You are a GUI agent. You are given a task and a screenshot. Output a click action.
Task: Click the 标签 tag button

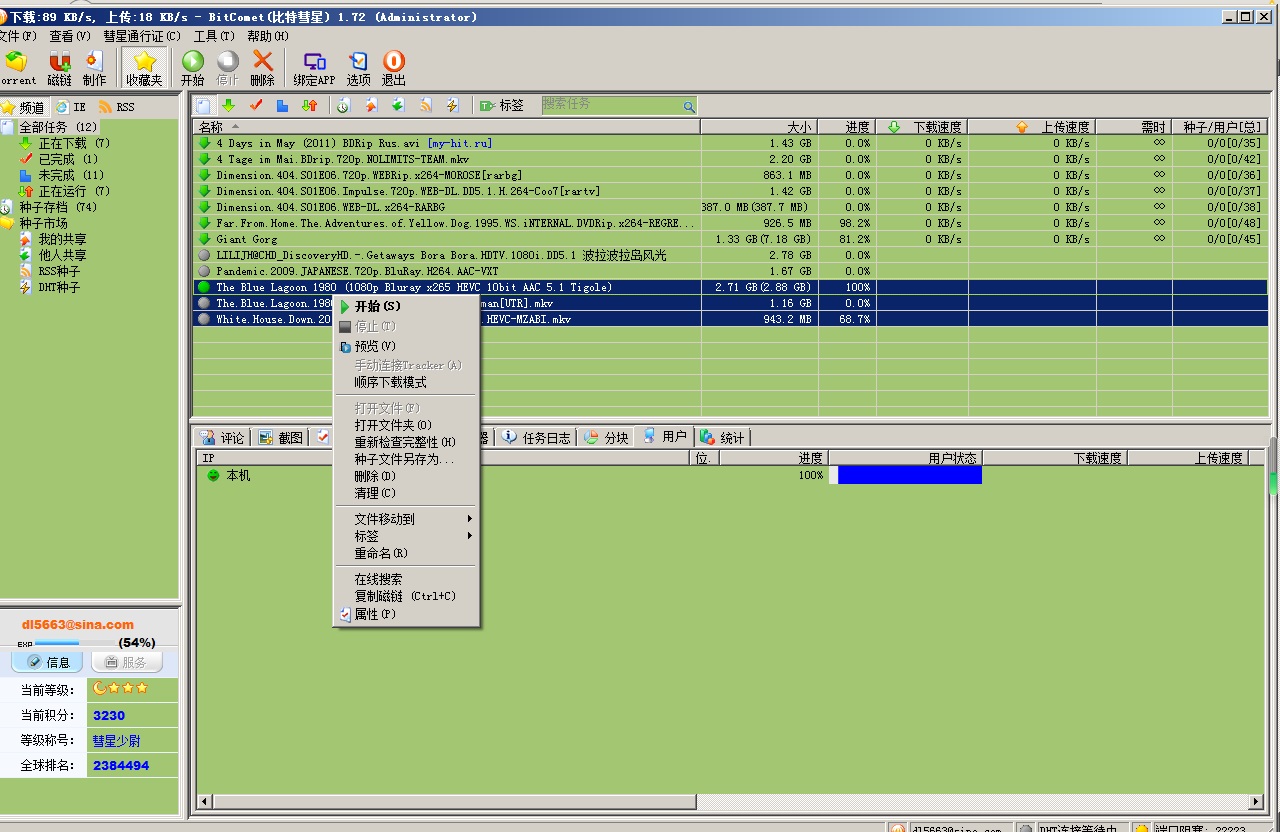point(502,105)
